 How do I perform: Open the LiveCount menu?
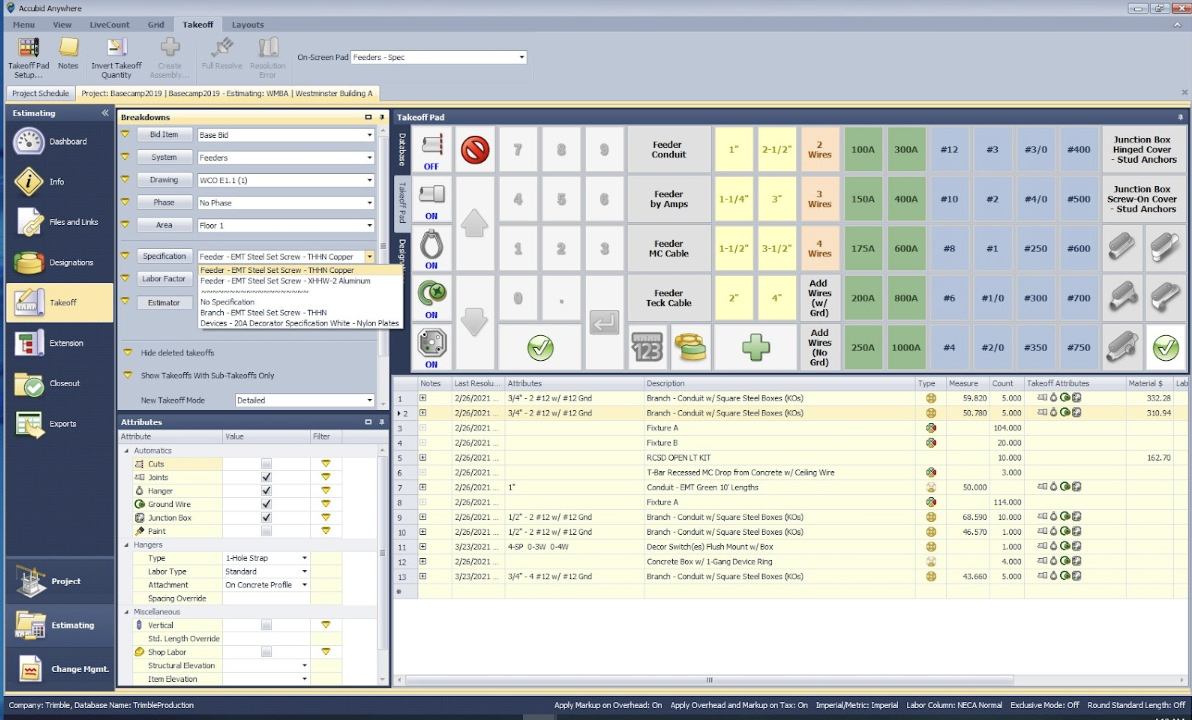tap(109, 24)
